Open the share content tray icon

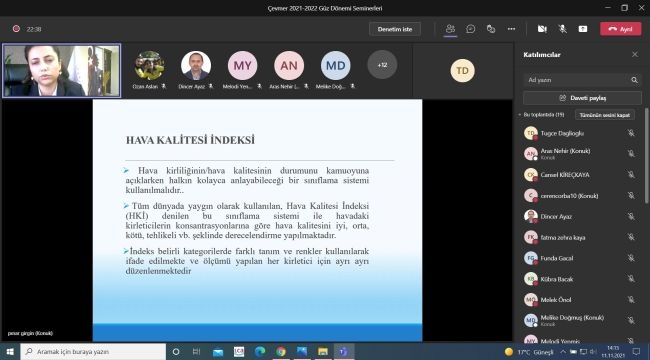pos(583,29)
